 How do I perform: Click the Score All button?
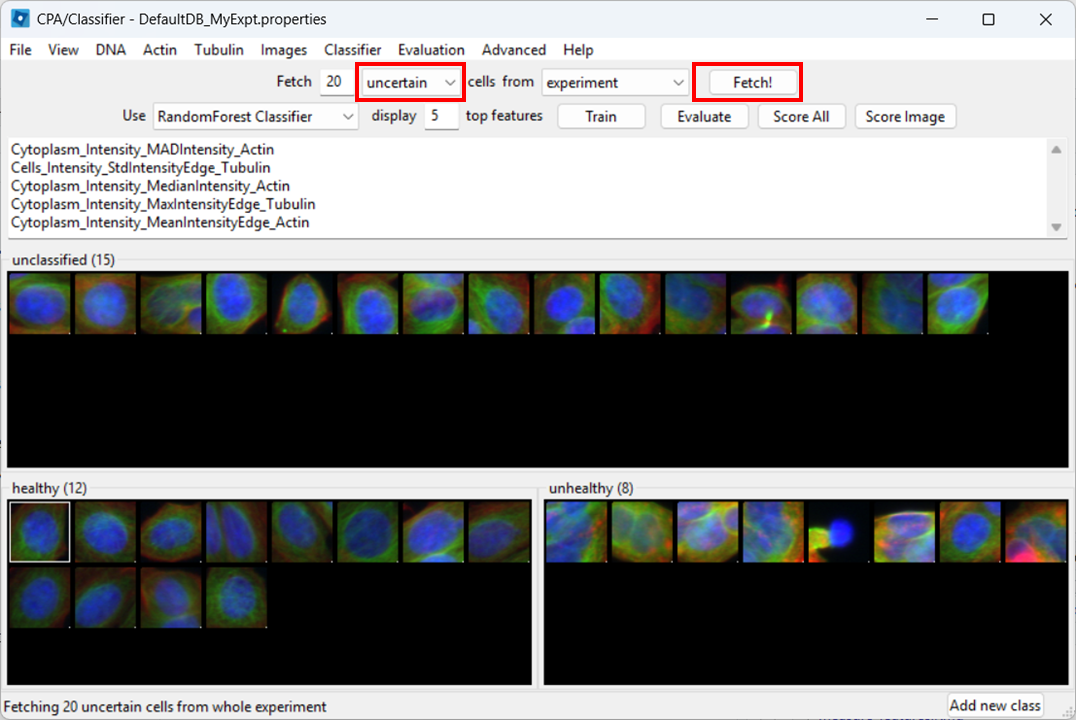click(801, 116)
